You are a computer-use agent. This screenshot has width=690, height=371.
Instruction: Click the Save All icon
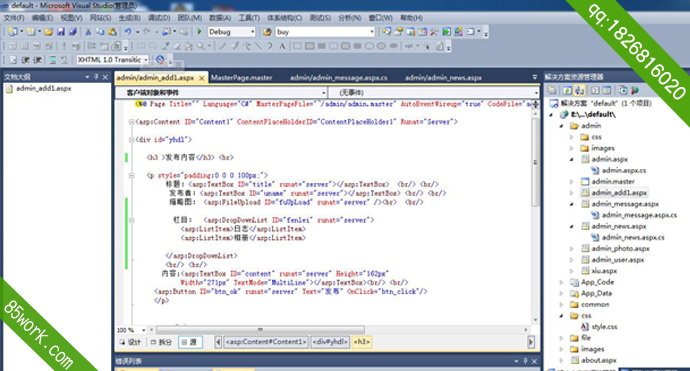73,32
